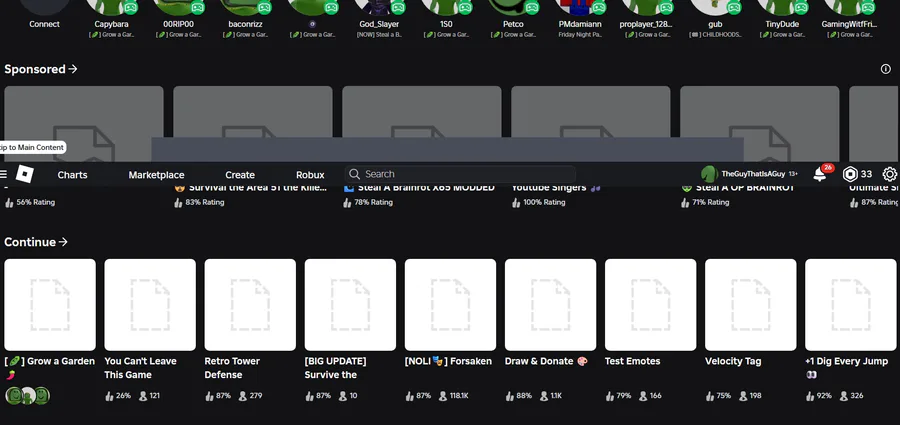
Task: Click the 83% Rating text
Action: pos(204,202)
